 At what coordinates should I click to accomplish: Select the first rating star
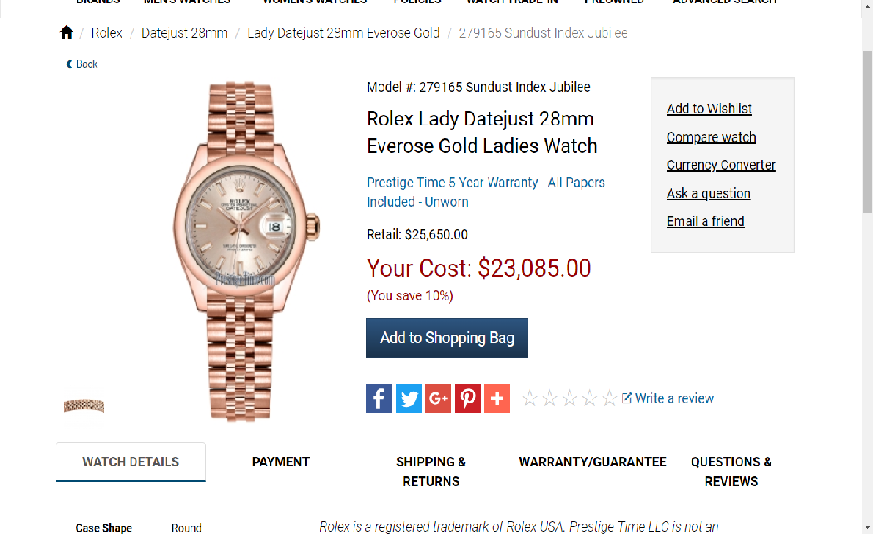click(x=529, y=398)
